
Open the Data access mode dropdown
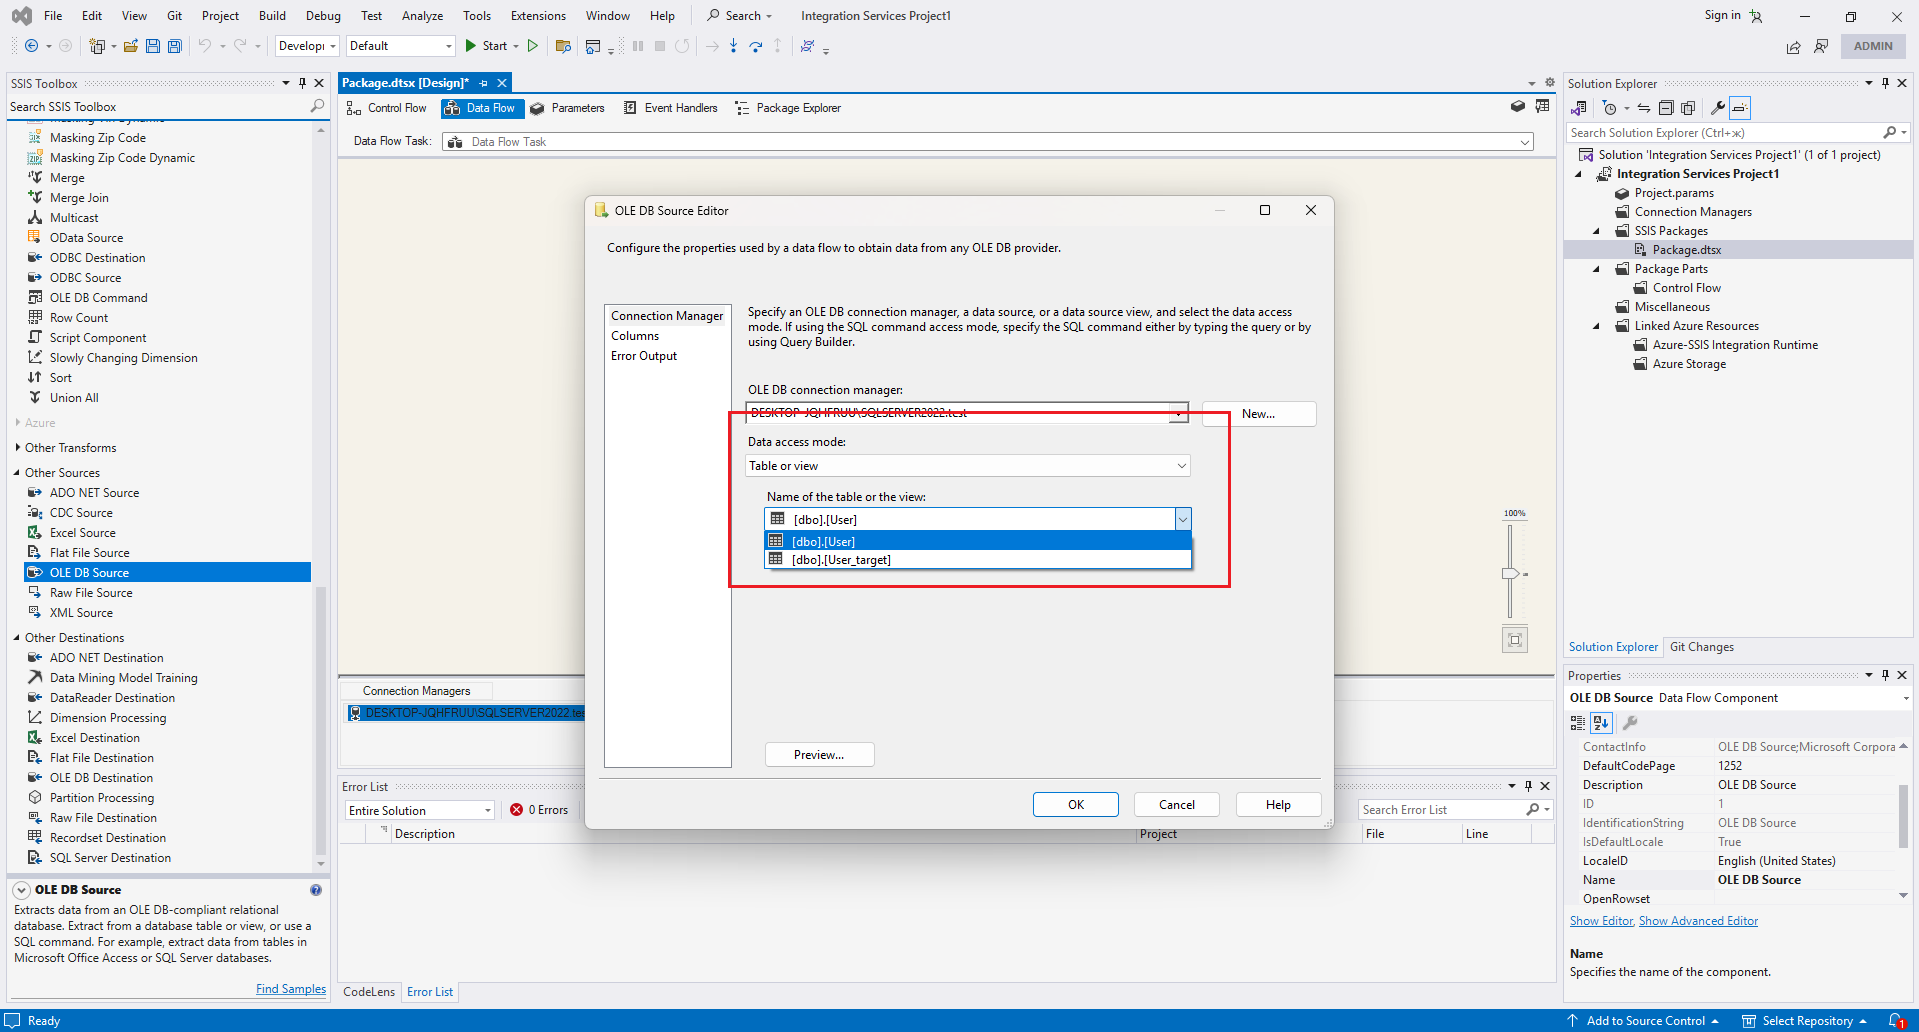tap(968, 466)
